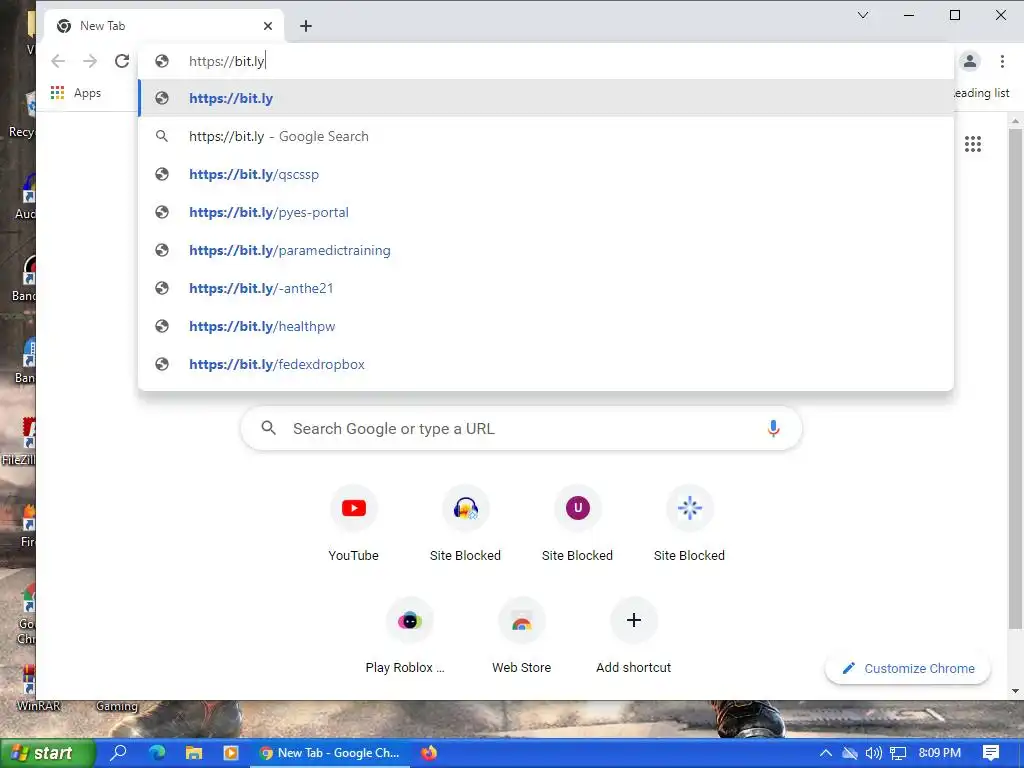The image size is (1024, 768).
Task: Open the blue snowflake Site Blocked shortcut
Action: pos(689,524)
